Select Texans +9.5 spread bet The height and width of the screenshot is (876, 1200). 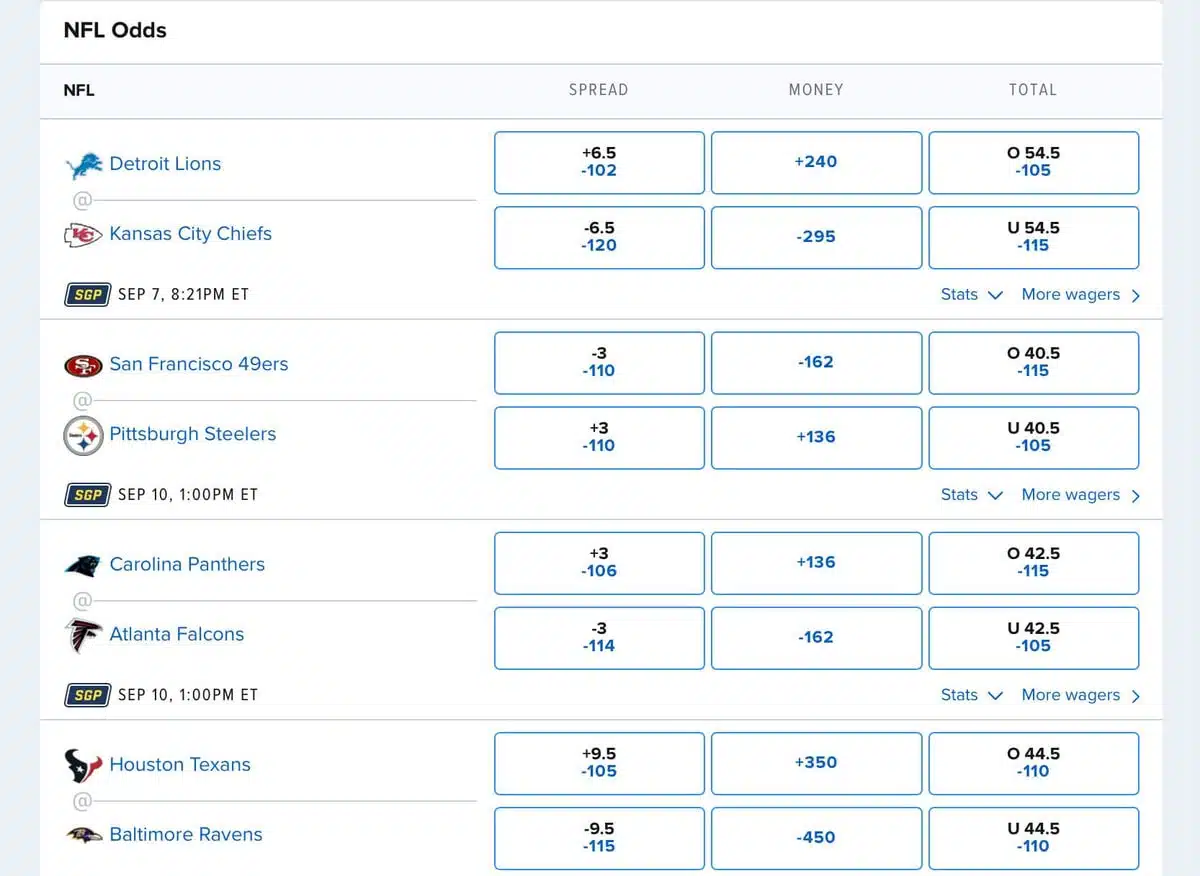(x=599, y=762)
